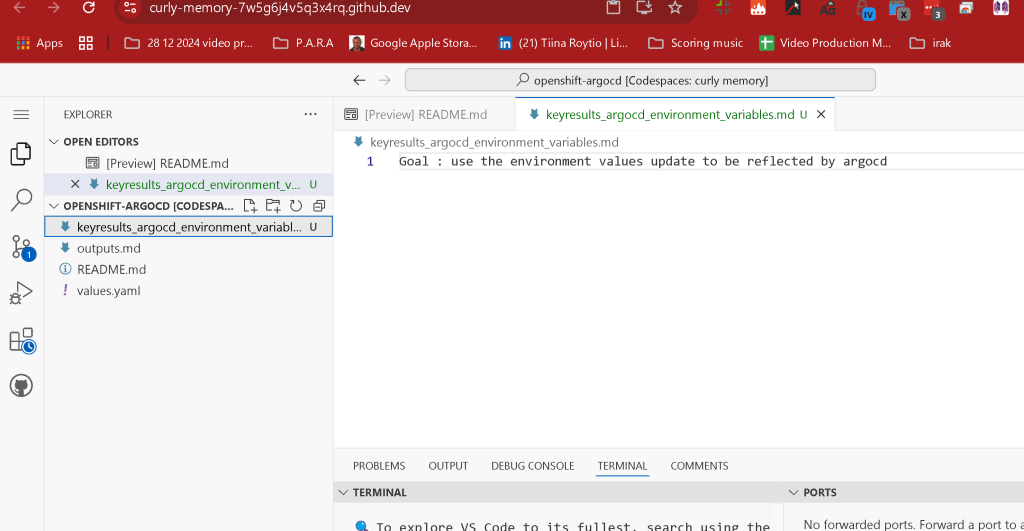Screen dimensions: 1024x531
Task: Open Source Control view with 1 badge
Action: (x=22, y=248)
